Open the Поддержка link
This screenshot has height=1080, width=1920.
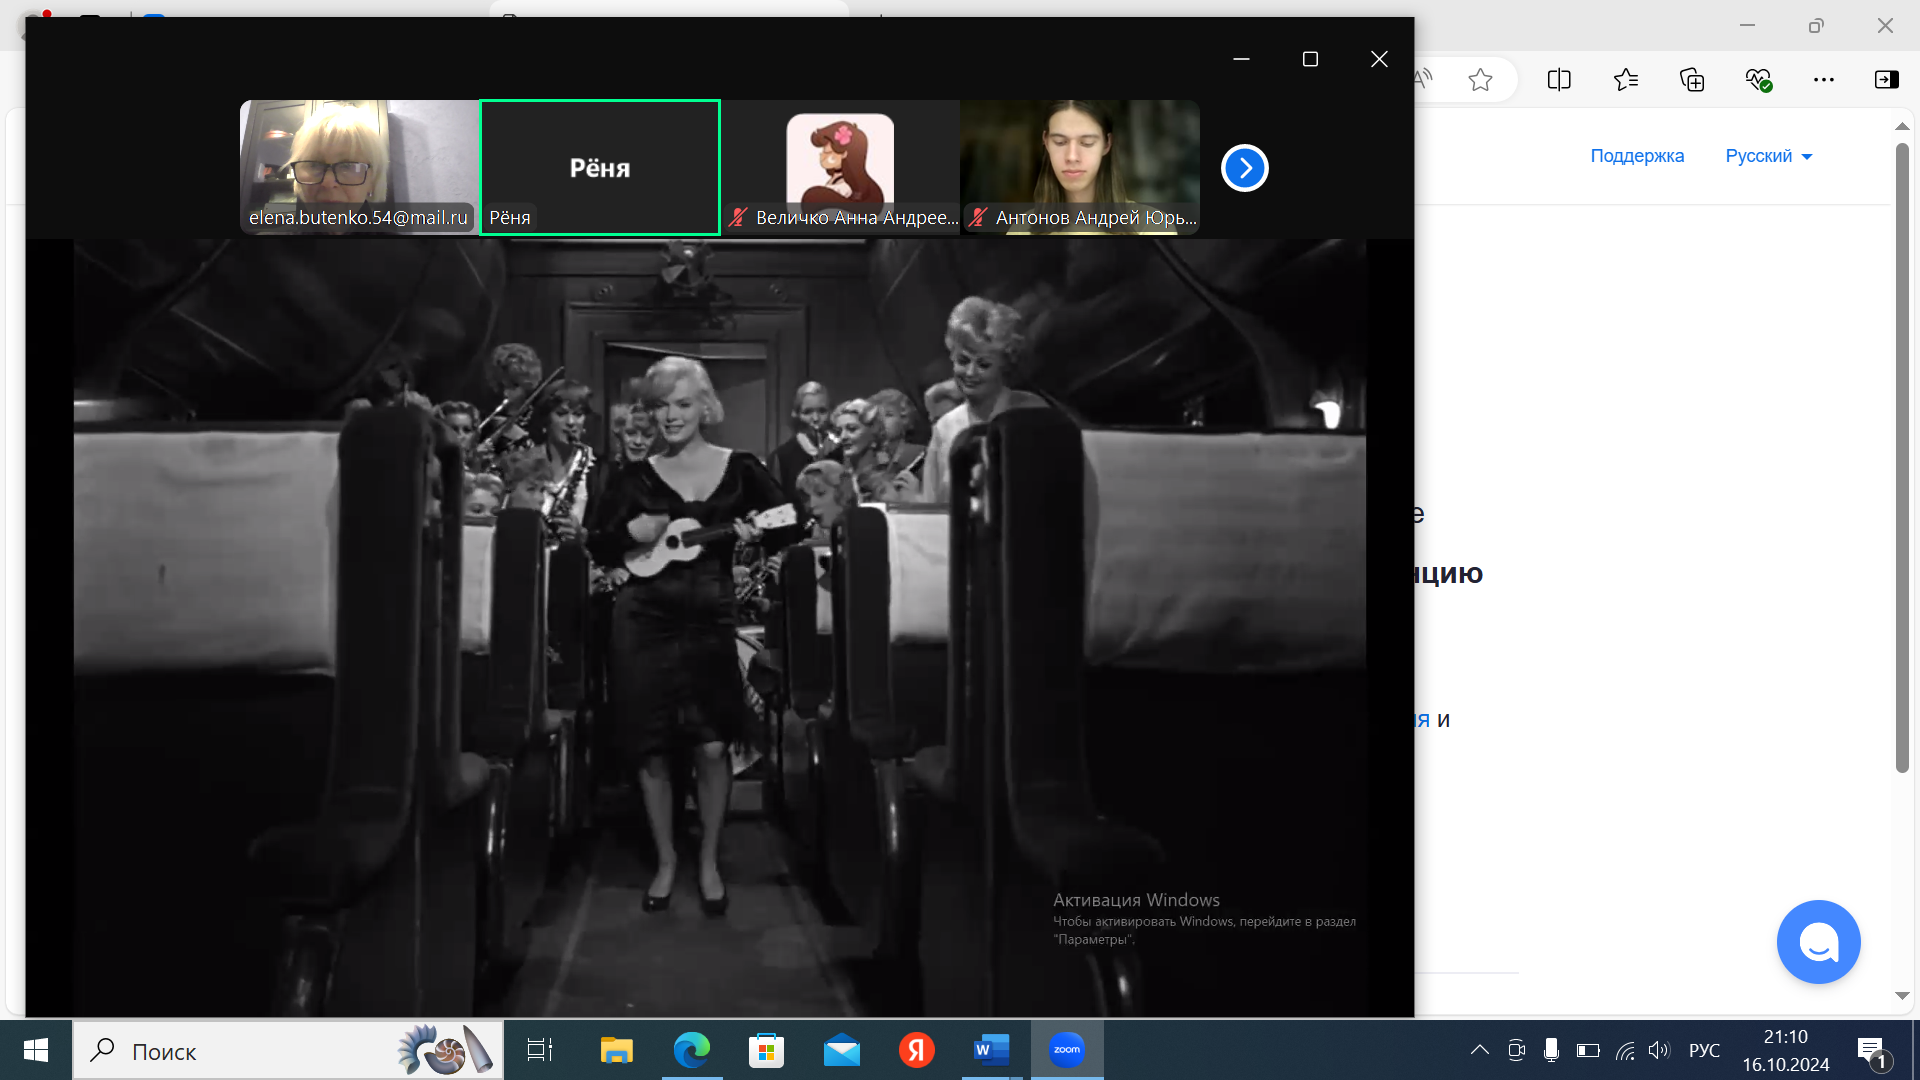[1637, 156]
